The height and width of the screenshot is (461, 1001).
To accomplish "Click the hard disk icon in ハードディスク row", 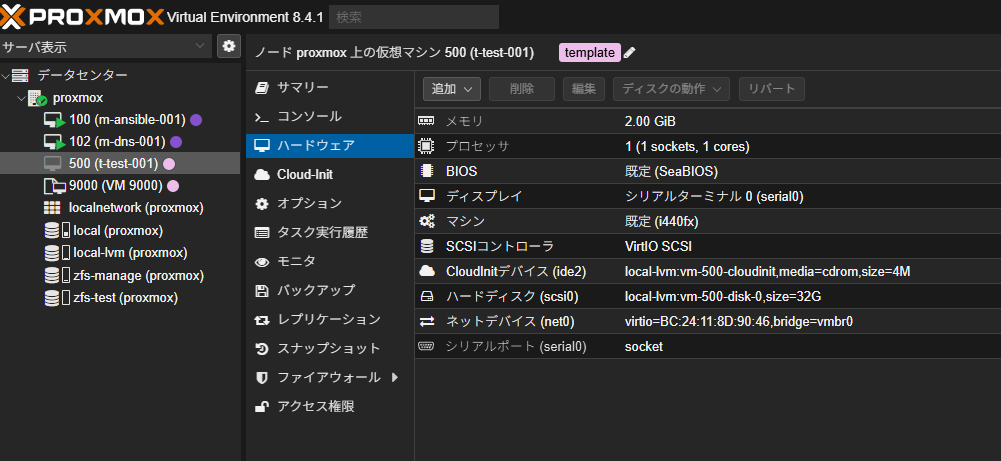I will click(x=426, y=296).
